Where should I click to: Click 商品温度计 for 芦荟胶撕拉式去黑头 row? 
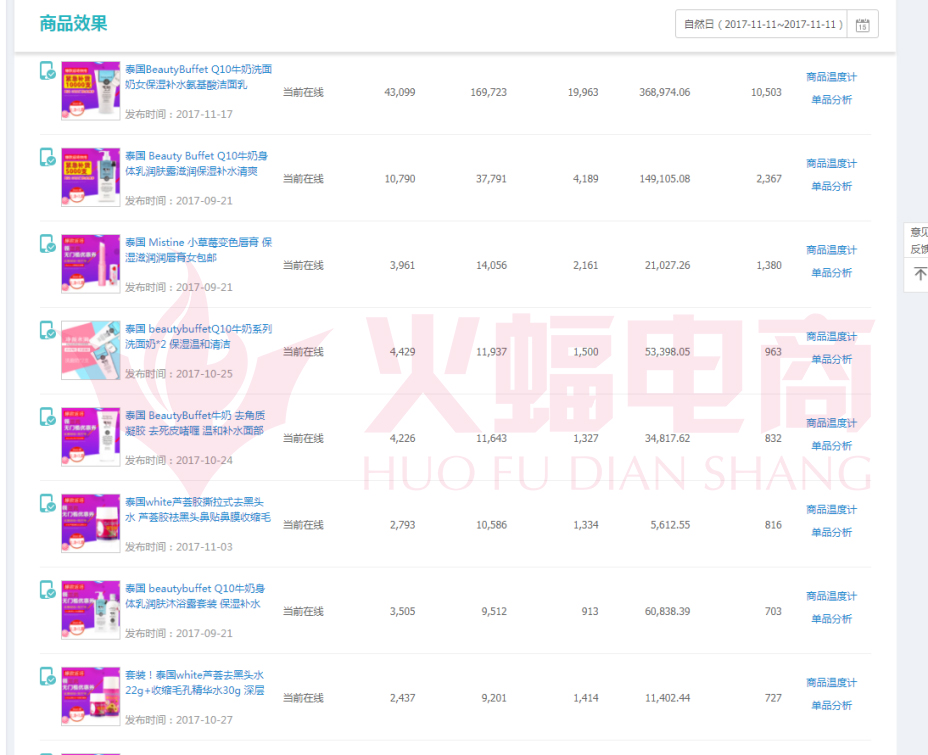coord(831,509)
